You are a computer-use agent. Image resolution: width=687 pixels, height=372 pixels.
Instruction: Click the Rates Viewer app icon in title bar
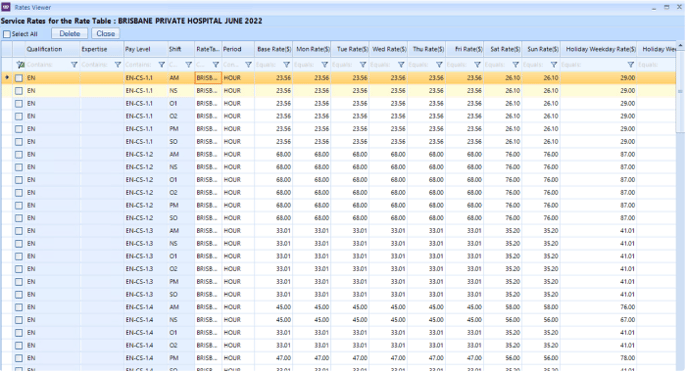6,7
